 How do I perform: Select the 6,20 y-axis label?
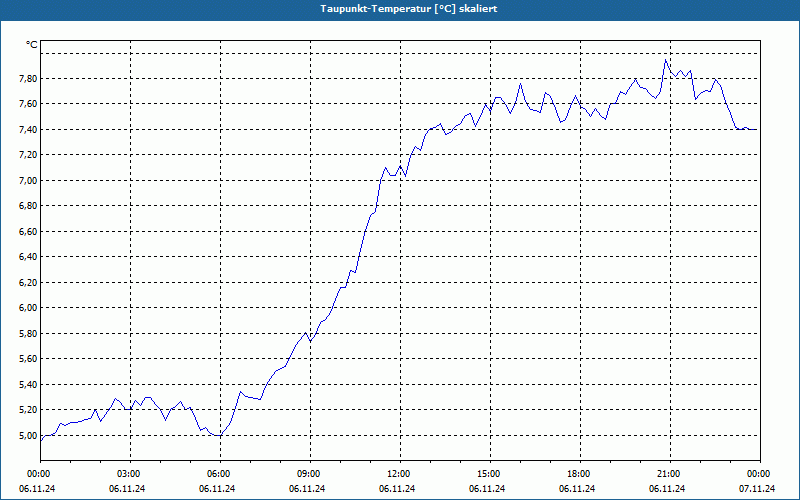[x=29, y=283]
